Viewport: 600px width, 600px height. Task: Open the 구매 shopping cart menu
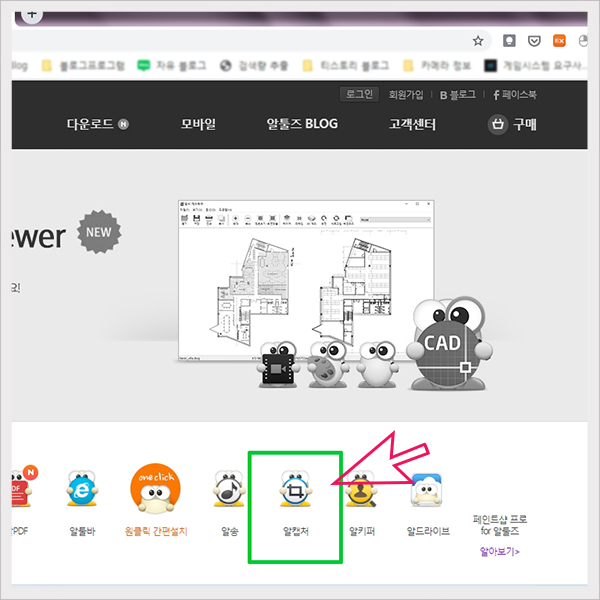point(512,124)
